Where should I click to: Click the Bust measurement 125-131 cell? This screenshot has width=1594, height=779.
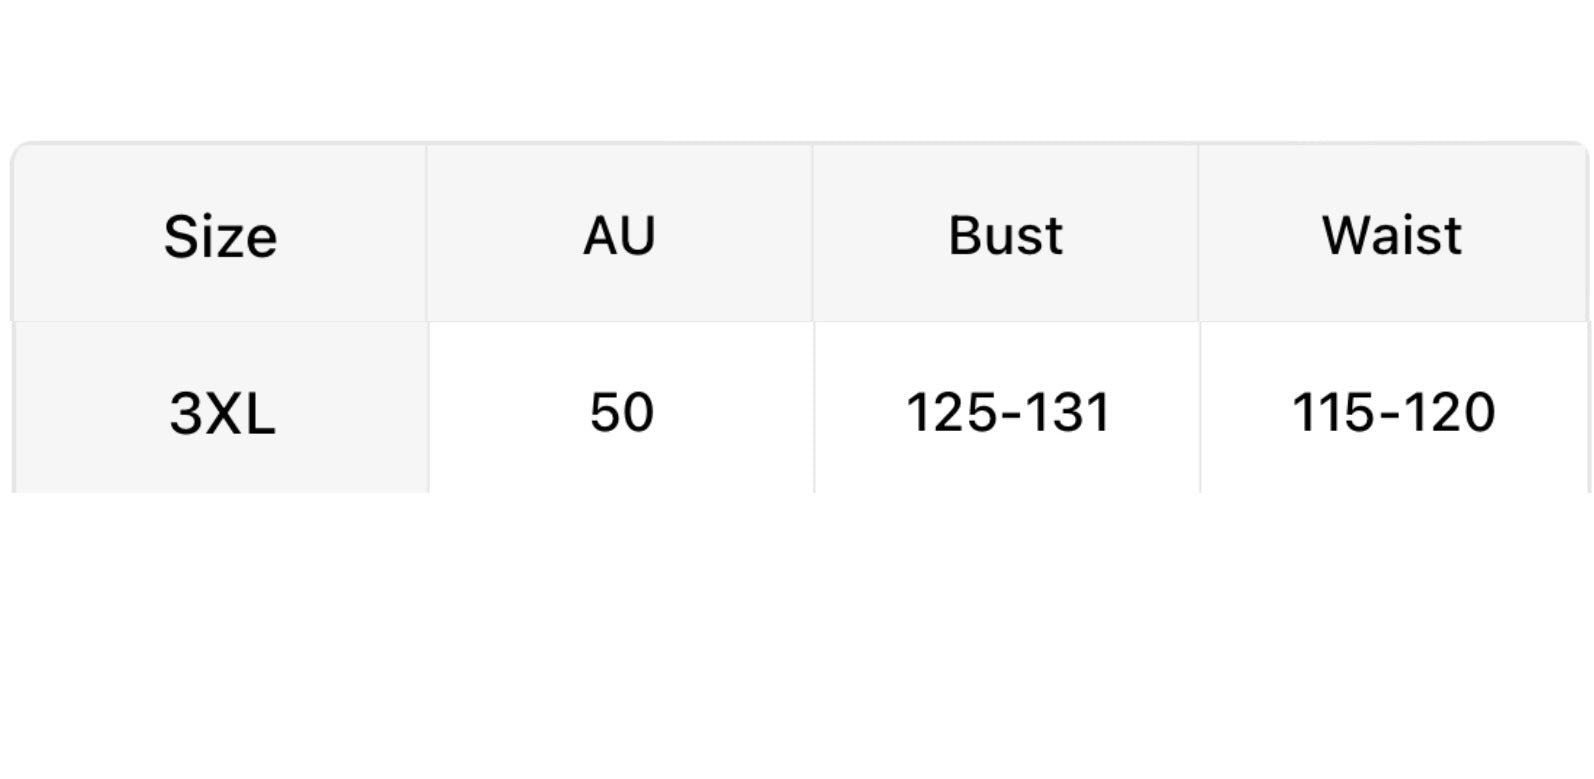1007,412
